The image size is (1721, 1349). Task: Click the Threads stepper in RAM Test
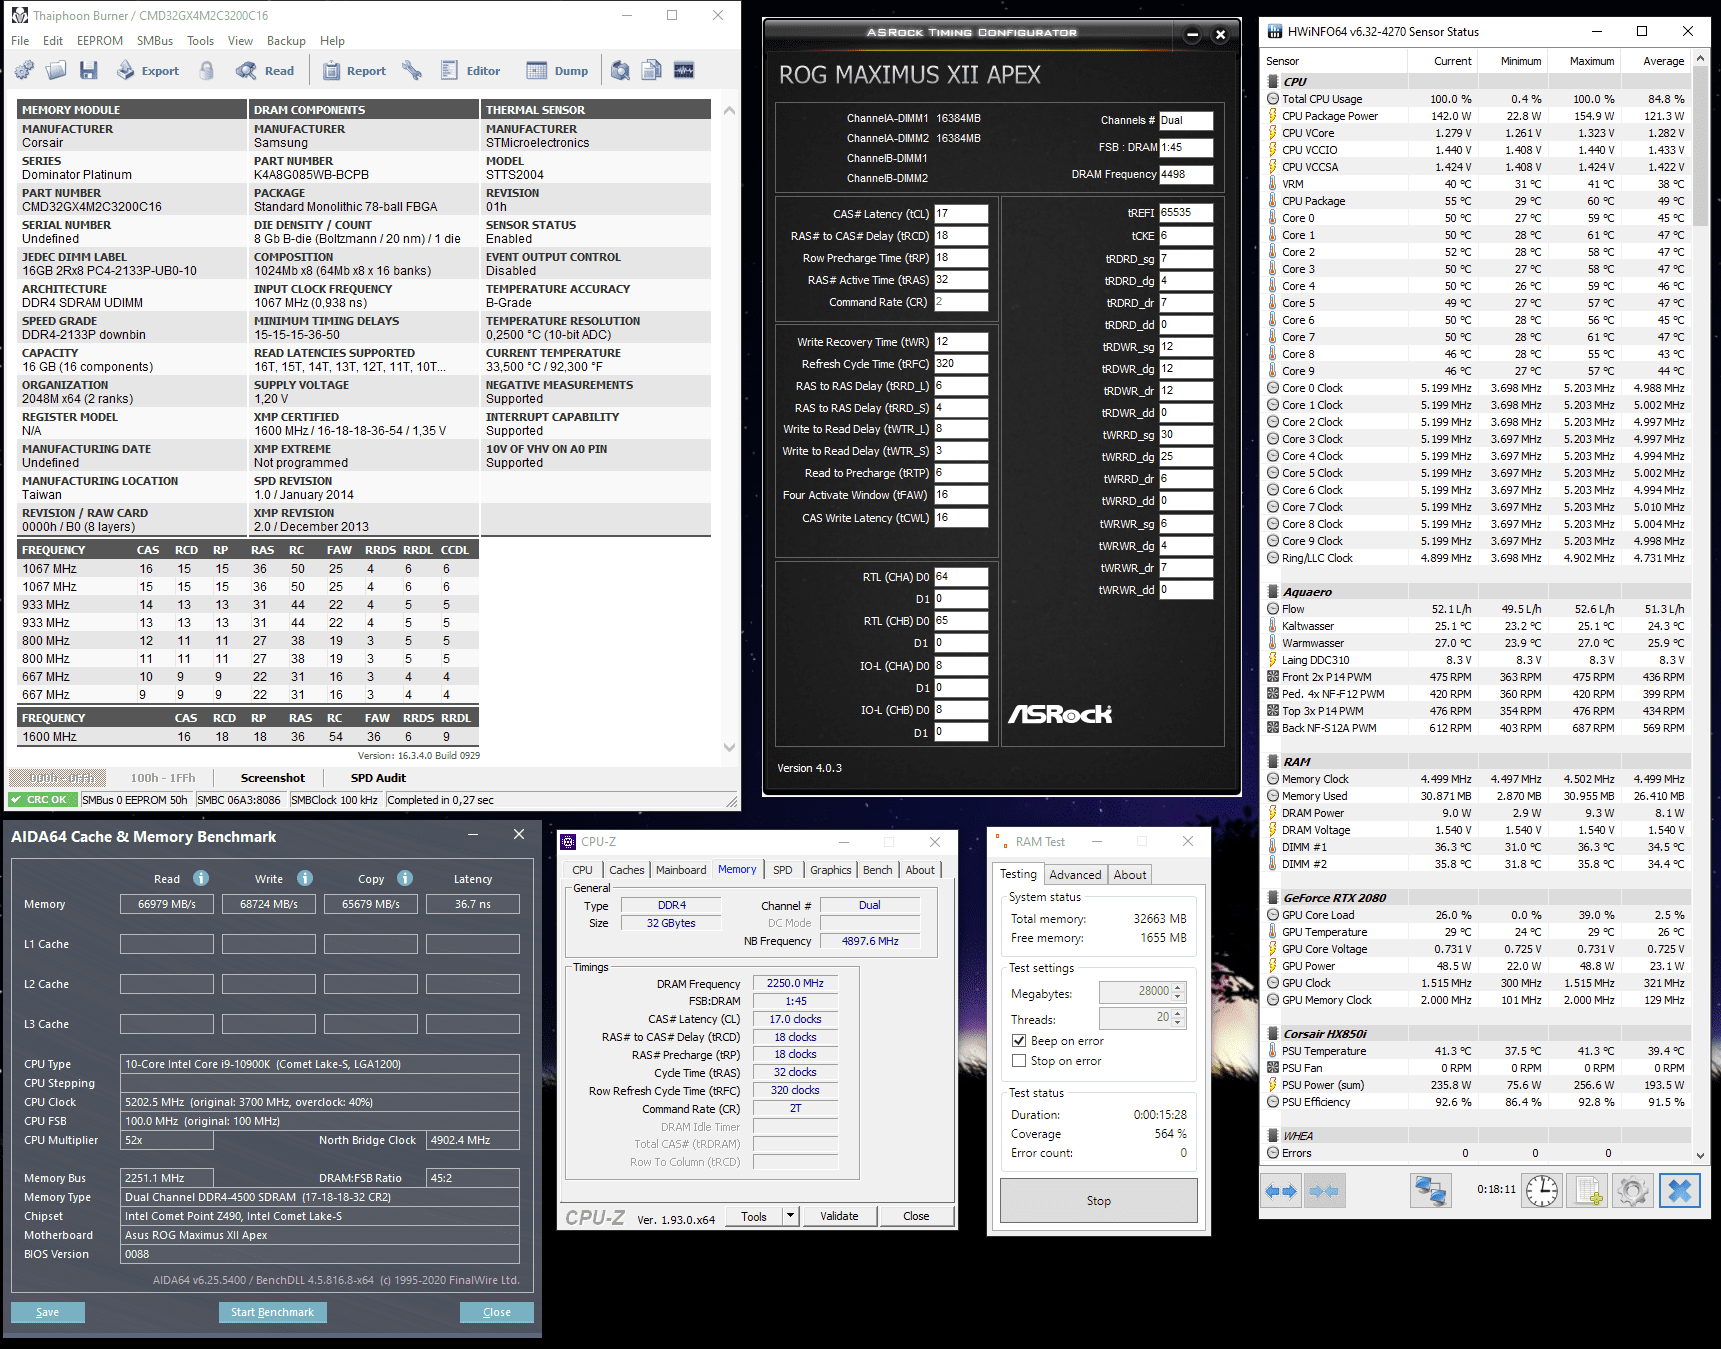(1178, 1018)
